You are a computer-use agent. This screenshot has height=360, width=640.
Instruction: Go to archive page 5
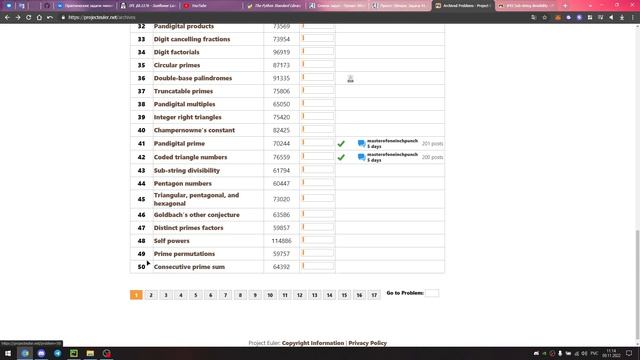tap(196, 295)
